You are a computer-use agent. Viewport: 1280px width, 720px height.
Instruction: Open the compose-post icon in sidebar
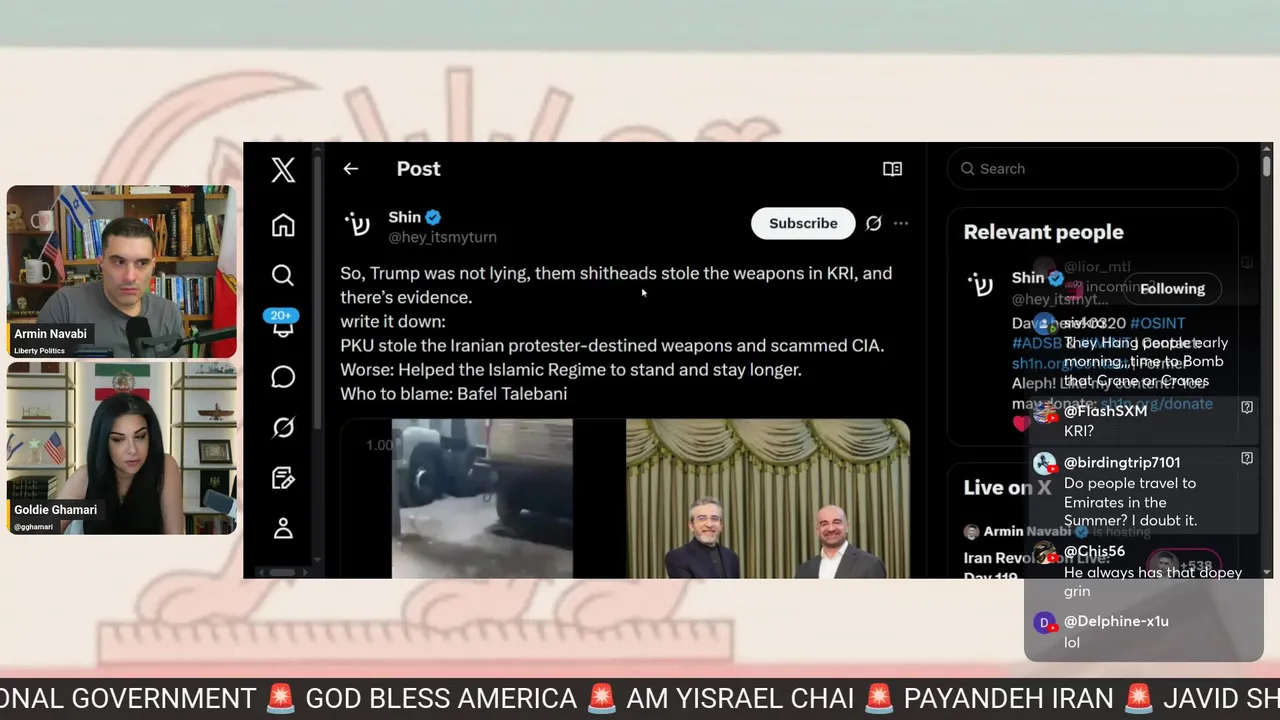click(283, 478)
